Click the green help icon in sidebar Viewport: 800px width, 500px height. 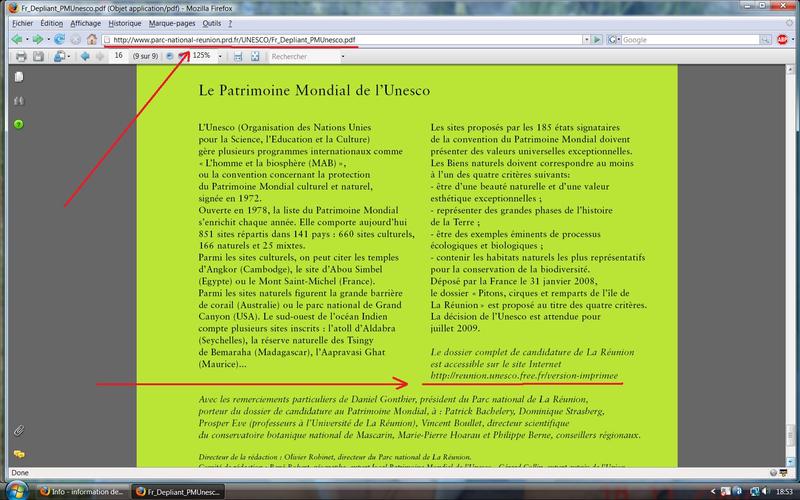pyautogui.click(x=18, y=124)
